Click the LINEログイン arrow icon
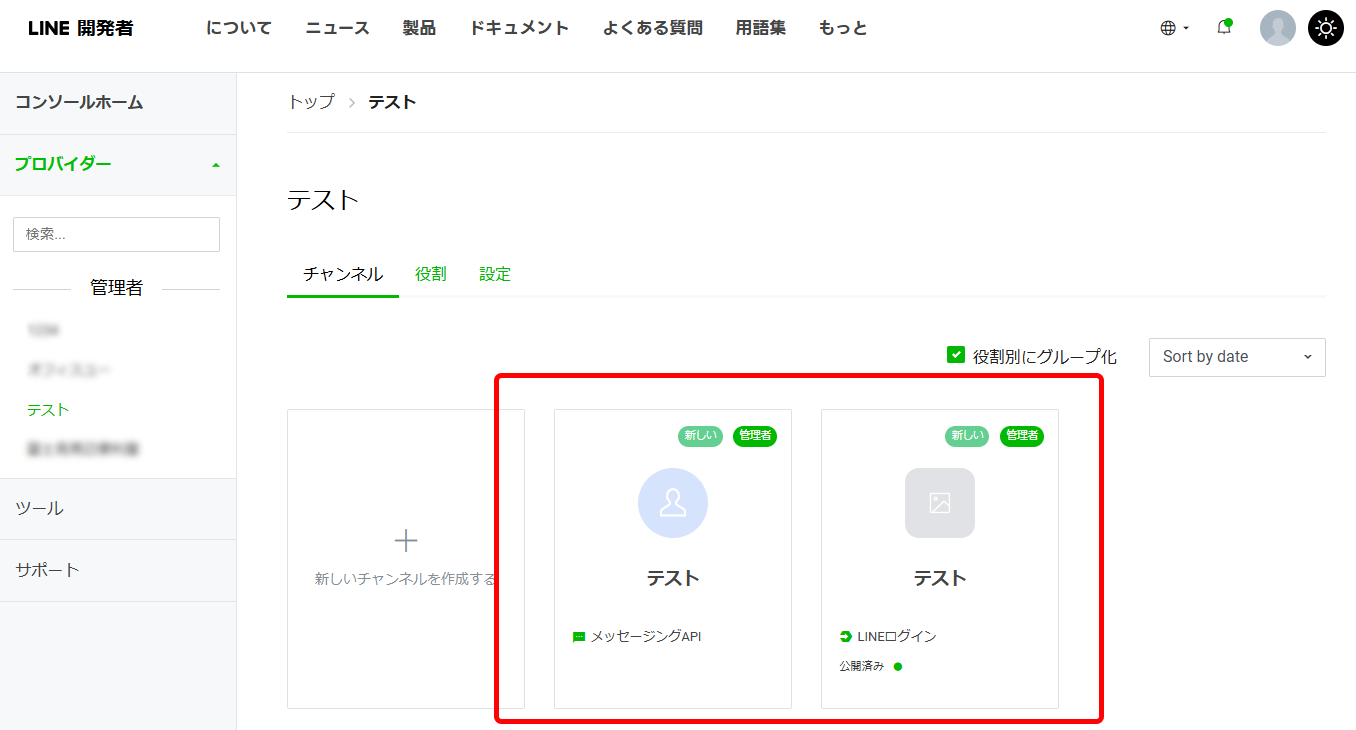Viewport: 1356px width, 730px height. (846, 637)
